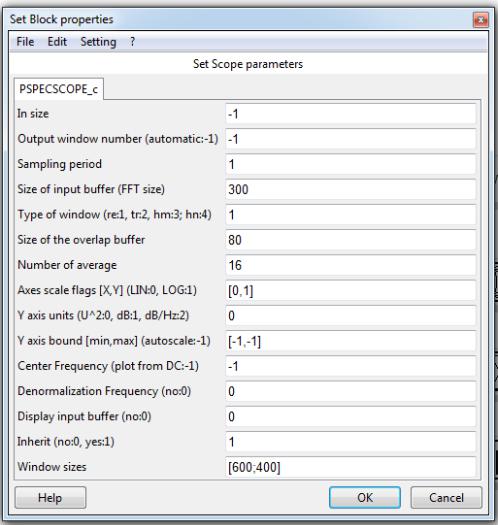Image resolution: width=498 pixels, height=525 pixels.
Task: Click the Y axis units field
Action: click(350, 316)
